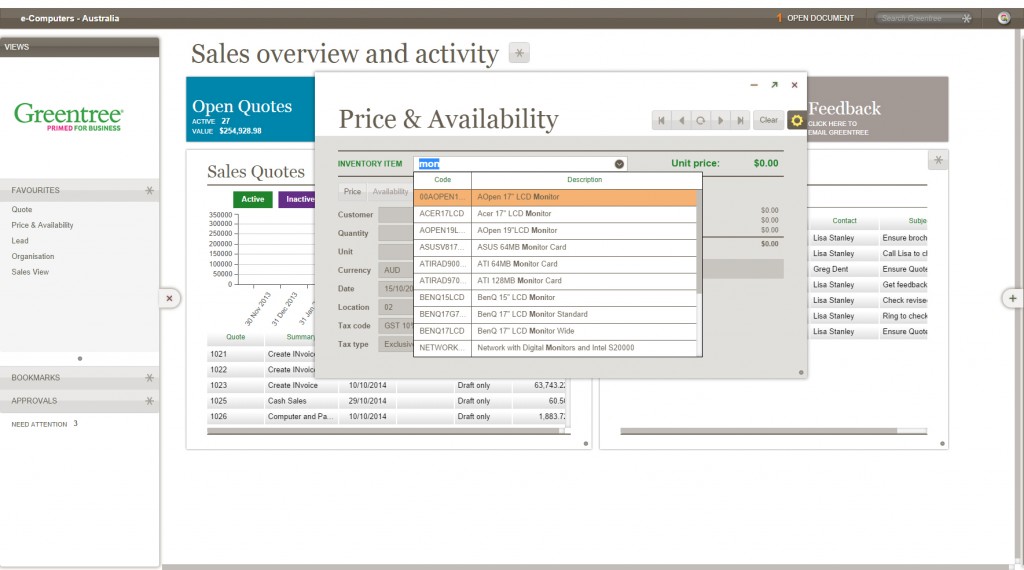Open the Quote favourite

[x=22, y=210]
